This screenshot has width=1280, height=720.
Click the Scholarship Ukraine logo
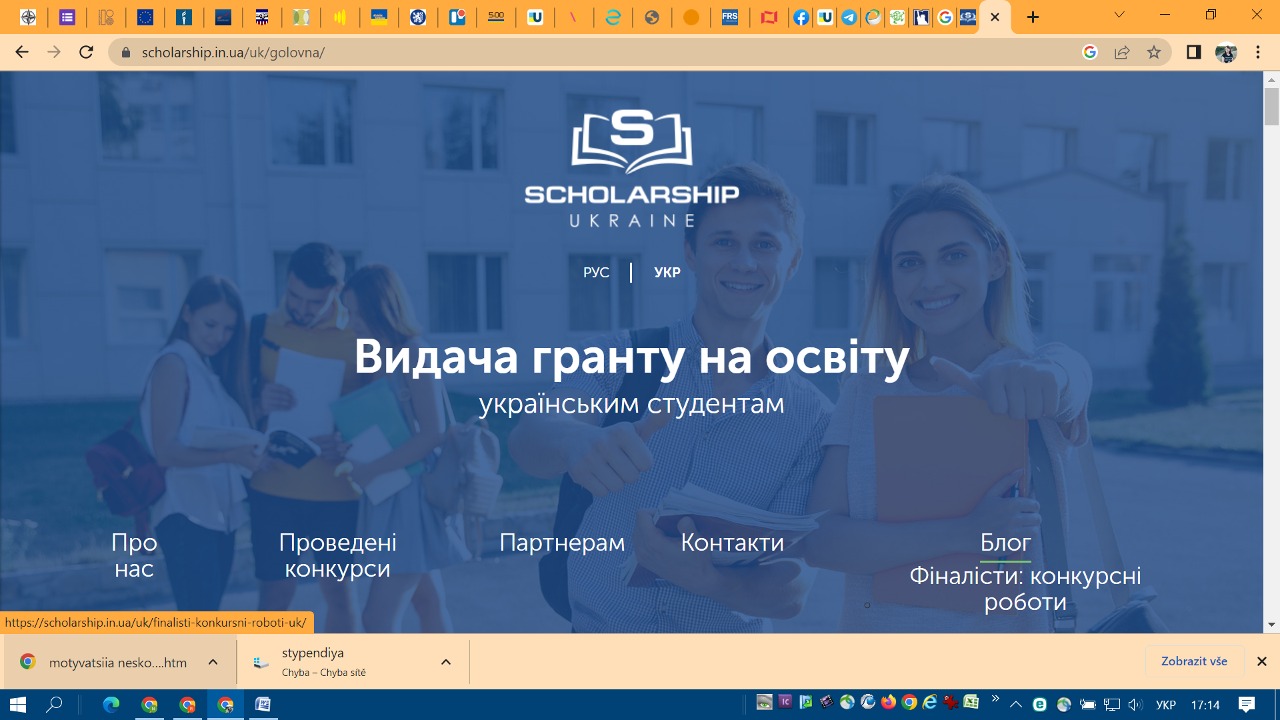point(631,169)
